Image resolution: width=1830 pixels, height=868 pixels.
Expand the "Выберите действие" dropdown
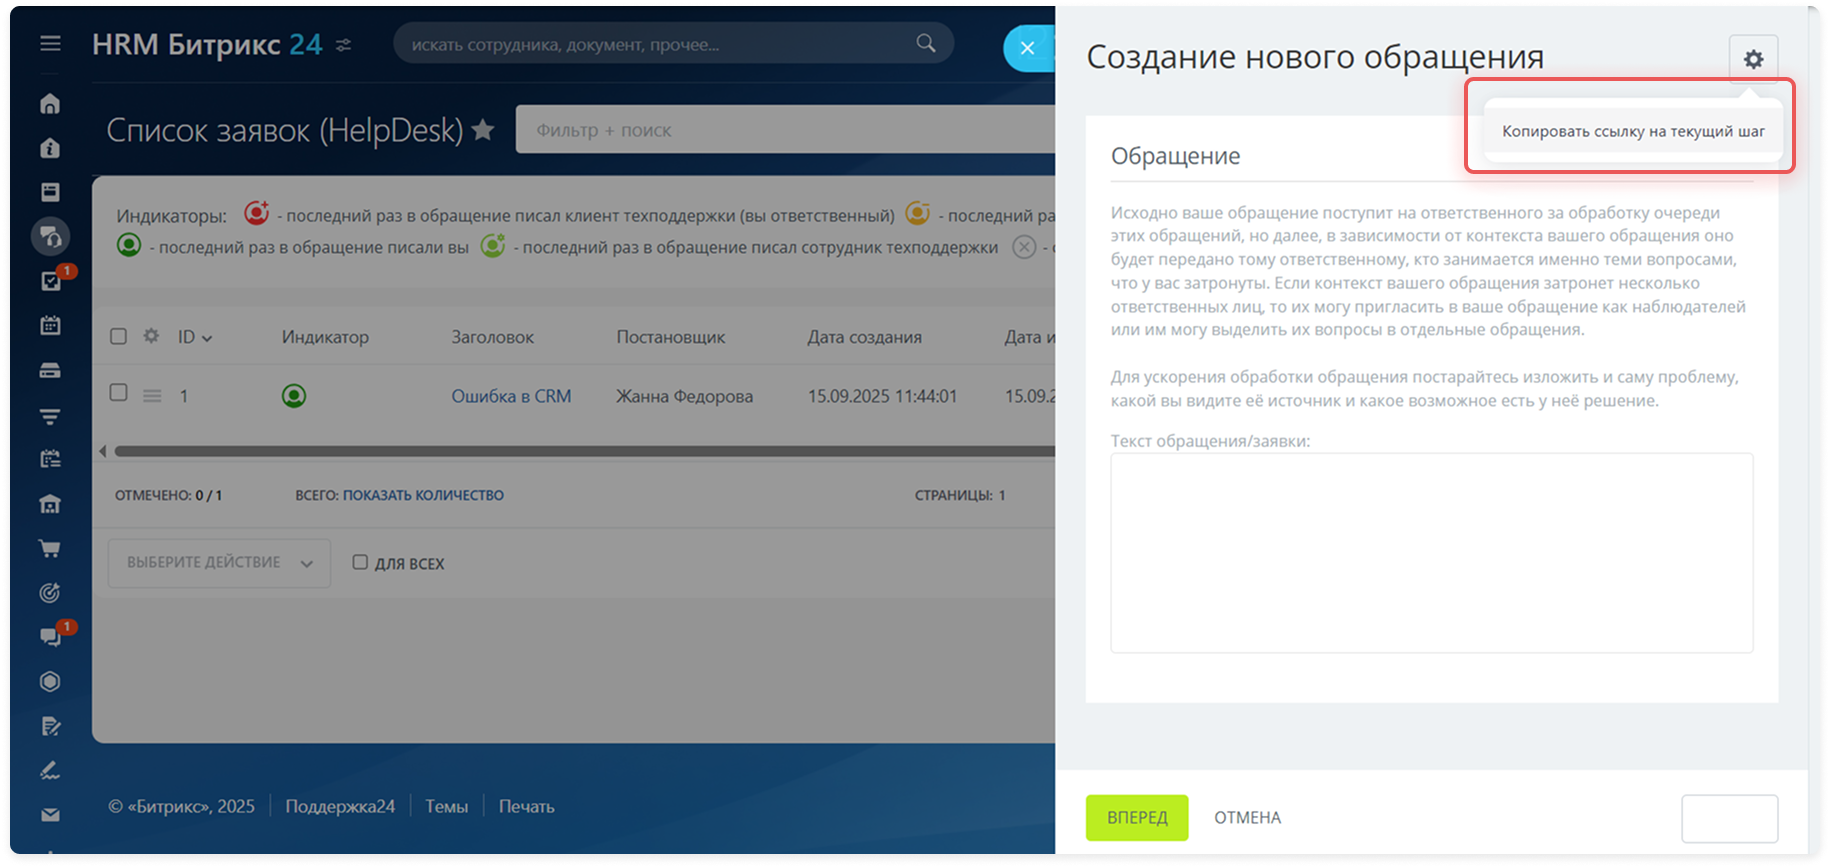coord(219,563)
